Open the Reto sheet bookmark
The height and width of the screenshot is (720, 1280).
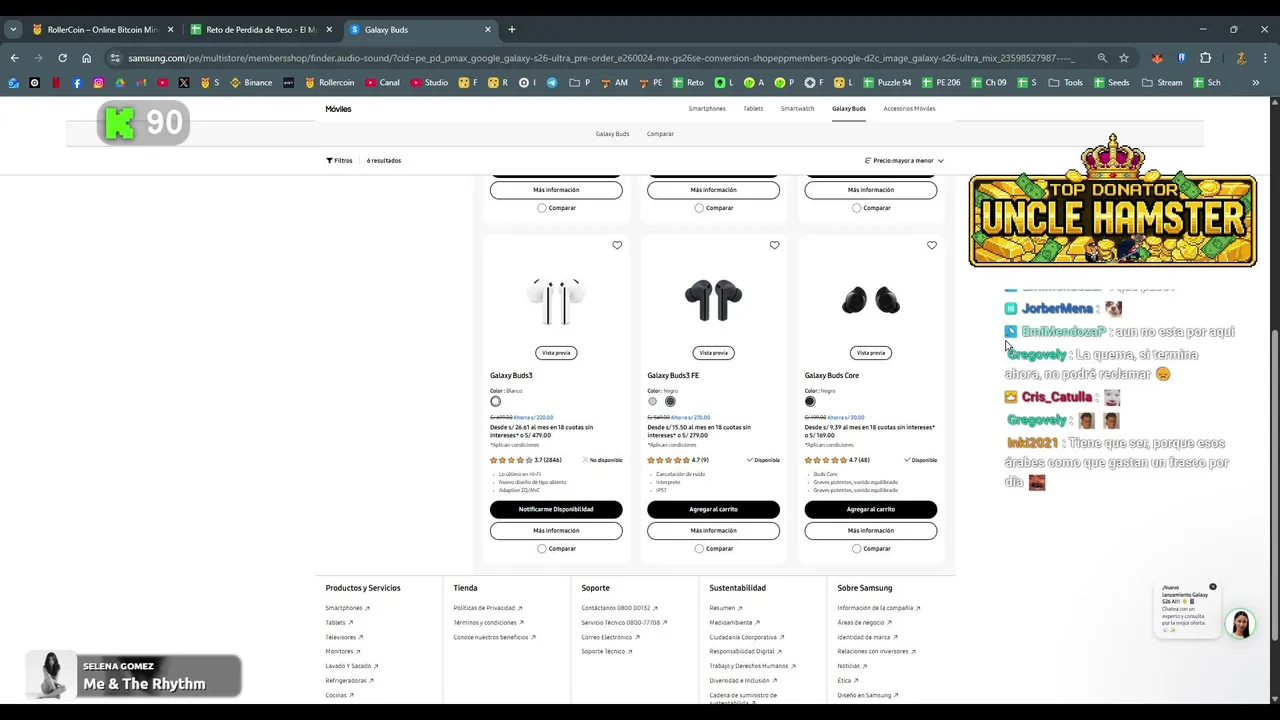(x=688, y=83)
